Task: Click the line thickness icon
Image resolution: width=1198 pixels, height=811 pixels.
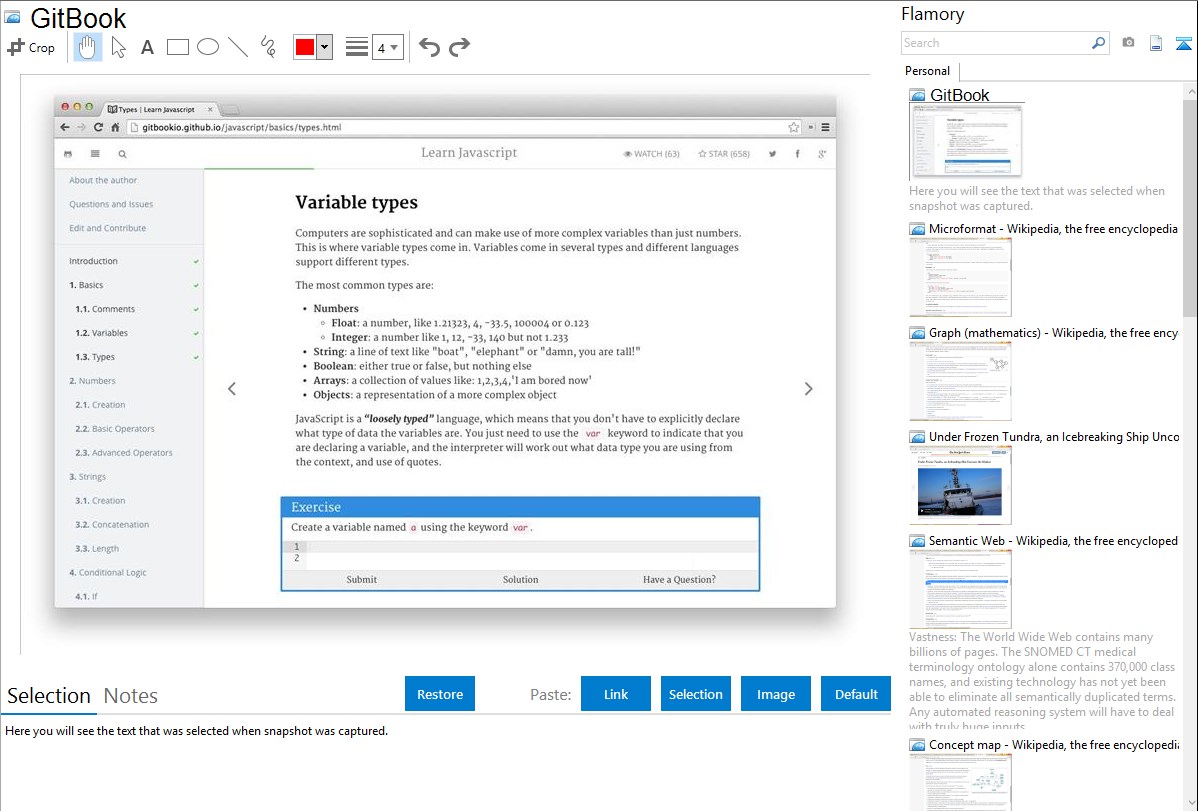Action: pos(357,47)
